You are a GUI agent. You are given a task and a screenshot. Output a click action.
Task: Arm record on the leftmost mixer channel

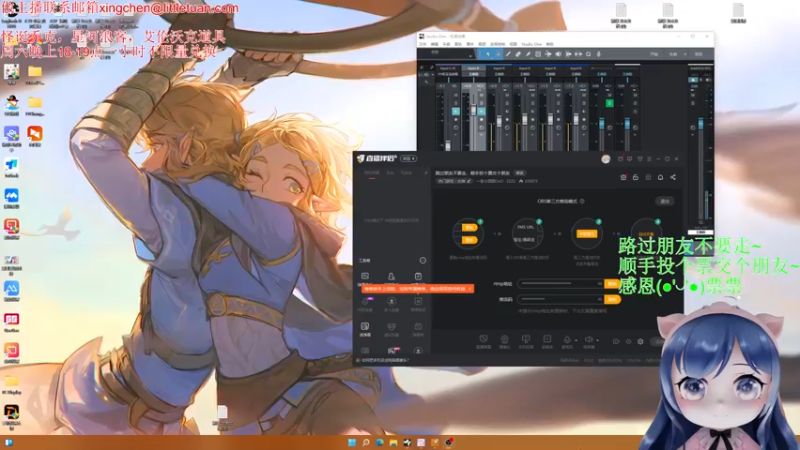pyautogui.click(x=456, y=119)
